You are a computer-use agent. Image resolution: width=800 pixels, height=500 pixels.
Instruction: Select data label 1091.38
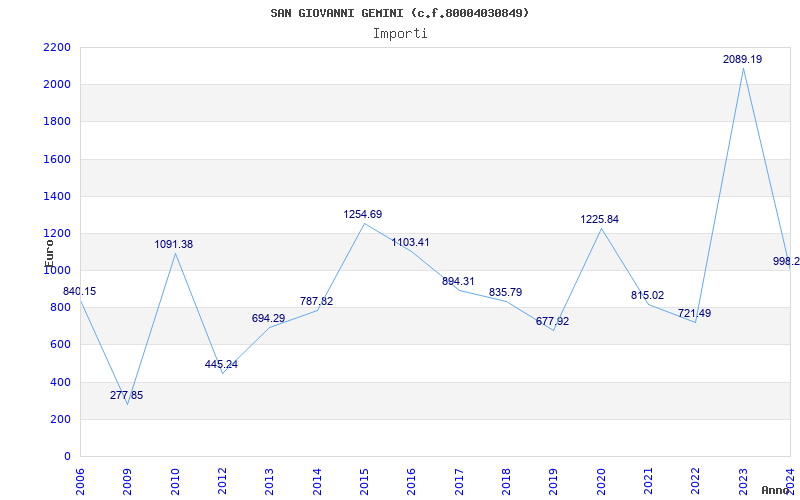pyautogui.click(x=174, y=244)
